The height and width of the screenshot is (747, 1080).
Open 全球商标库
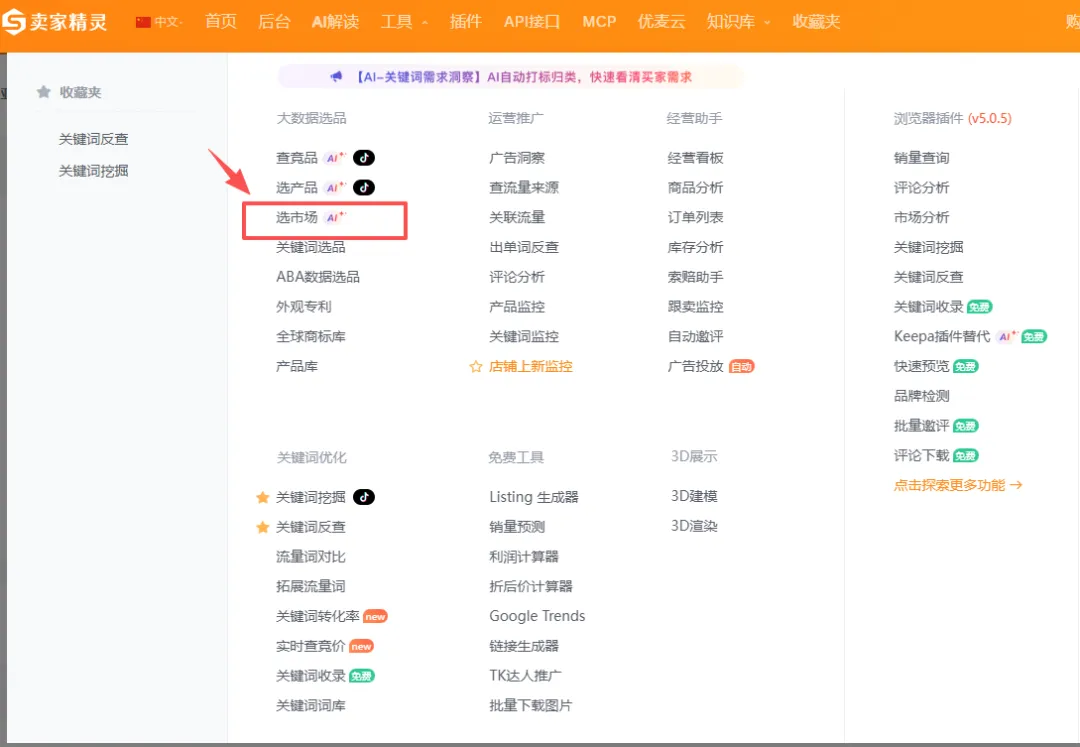[x=310, y=337]
